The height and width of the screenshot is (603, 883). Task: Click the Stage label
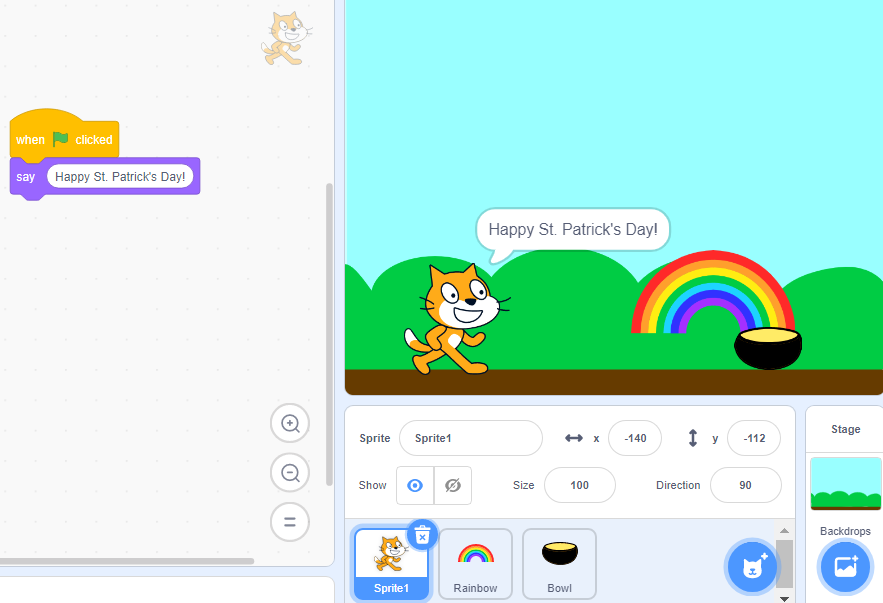(x=845, y=429)
